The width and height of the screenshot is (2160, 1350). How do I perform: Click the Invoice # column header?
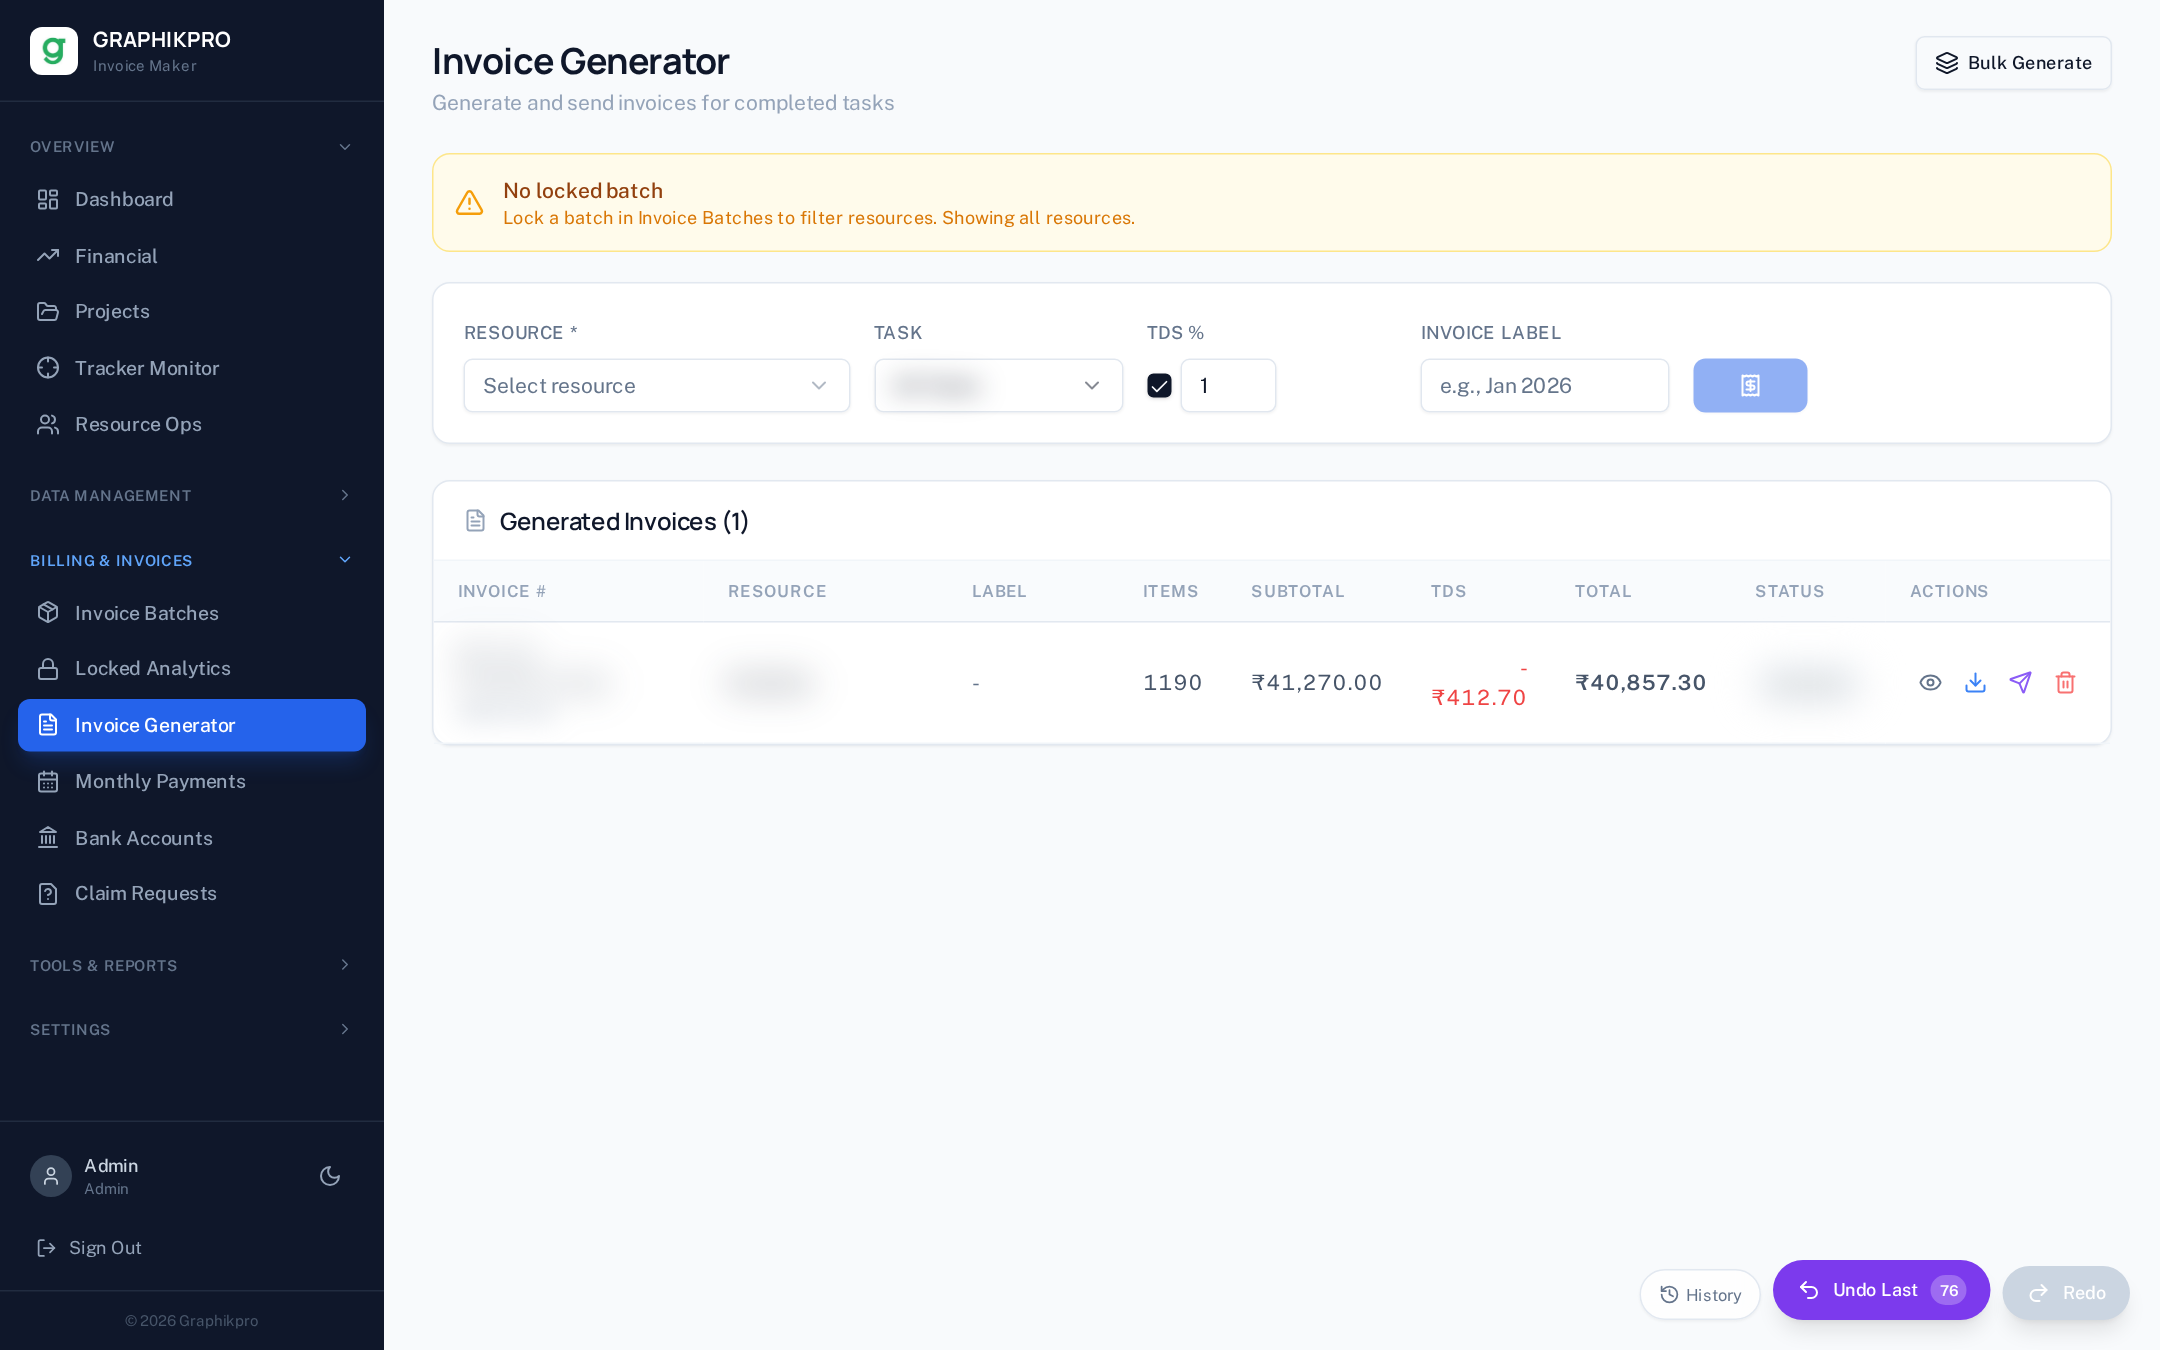[502, 592]
